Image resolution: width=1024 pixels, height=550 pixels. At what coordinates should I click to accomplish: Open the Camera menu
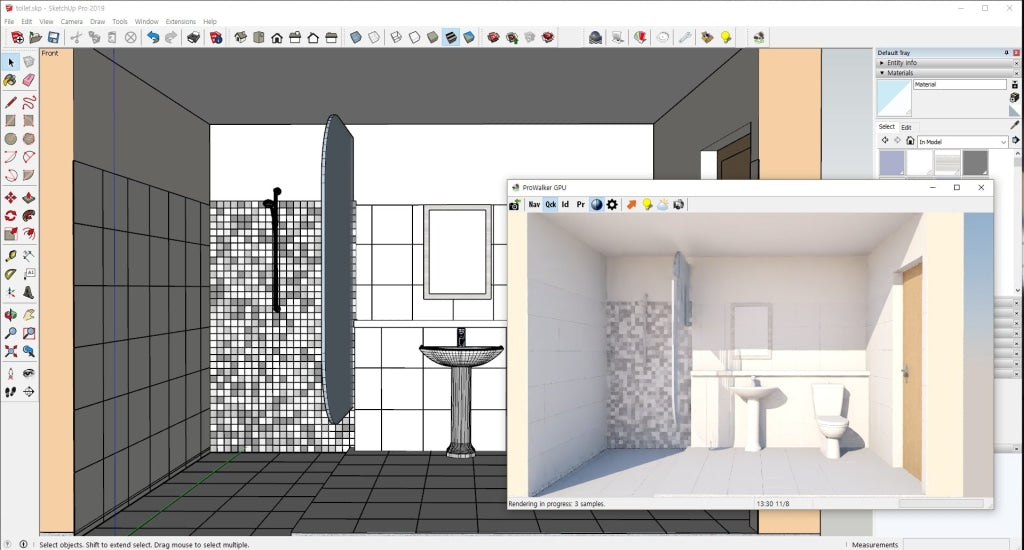[72, 21]
